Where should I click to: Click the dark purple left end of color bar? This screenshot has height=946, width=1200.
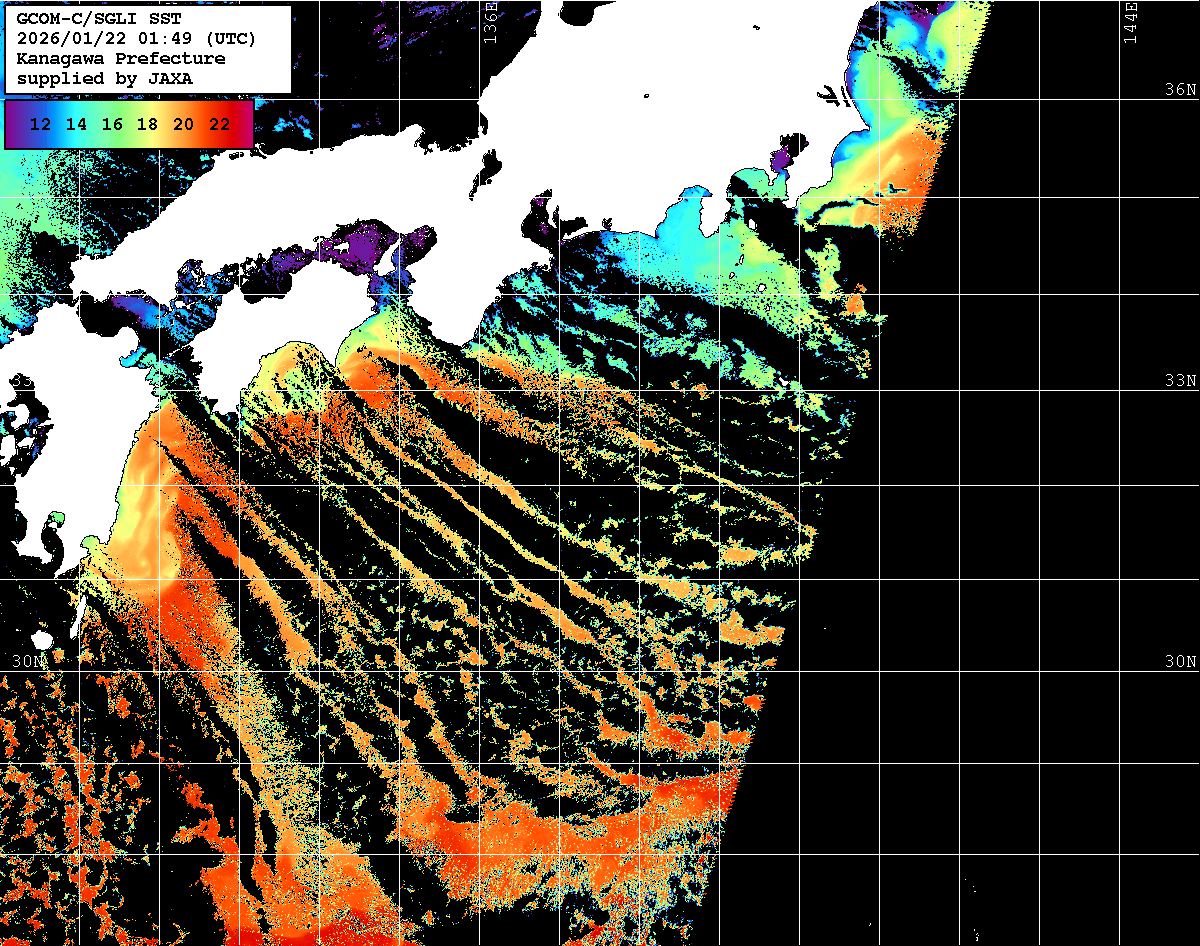[14, 125]
